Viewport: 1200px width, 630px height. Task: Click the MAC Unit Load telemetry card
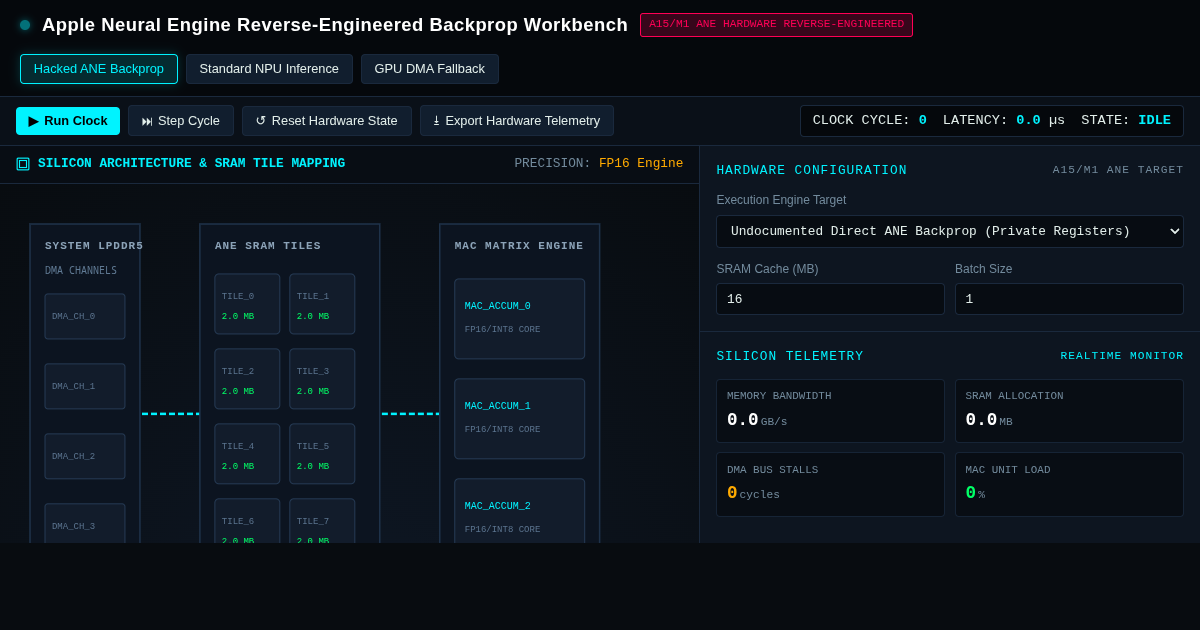1069,485
